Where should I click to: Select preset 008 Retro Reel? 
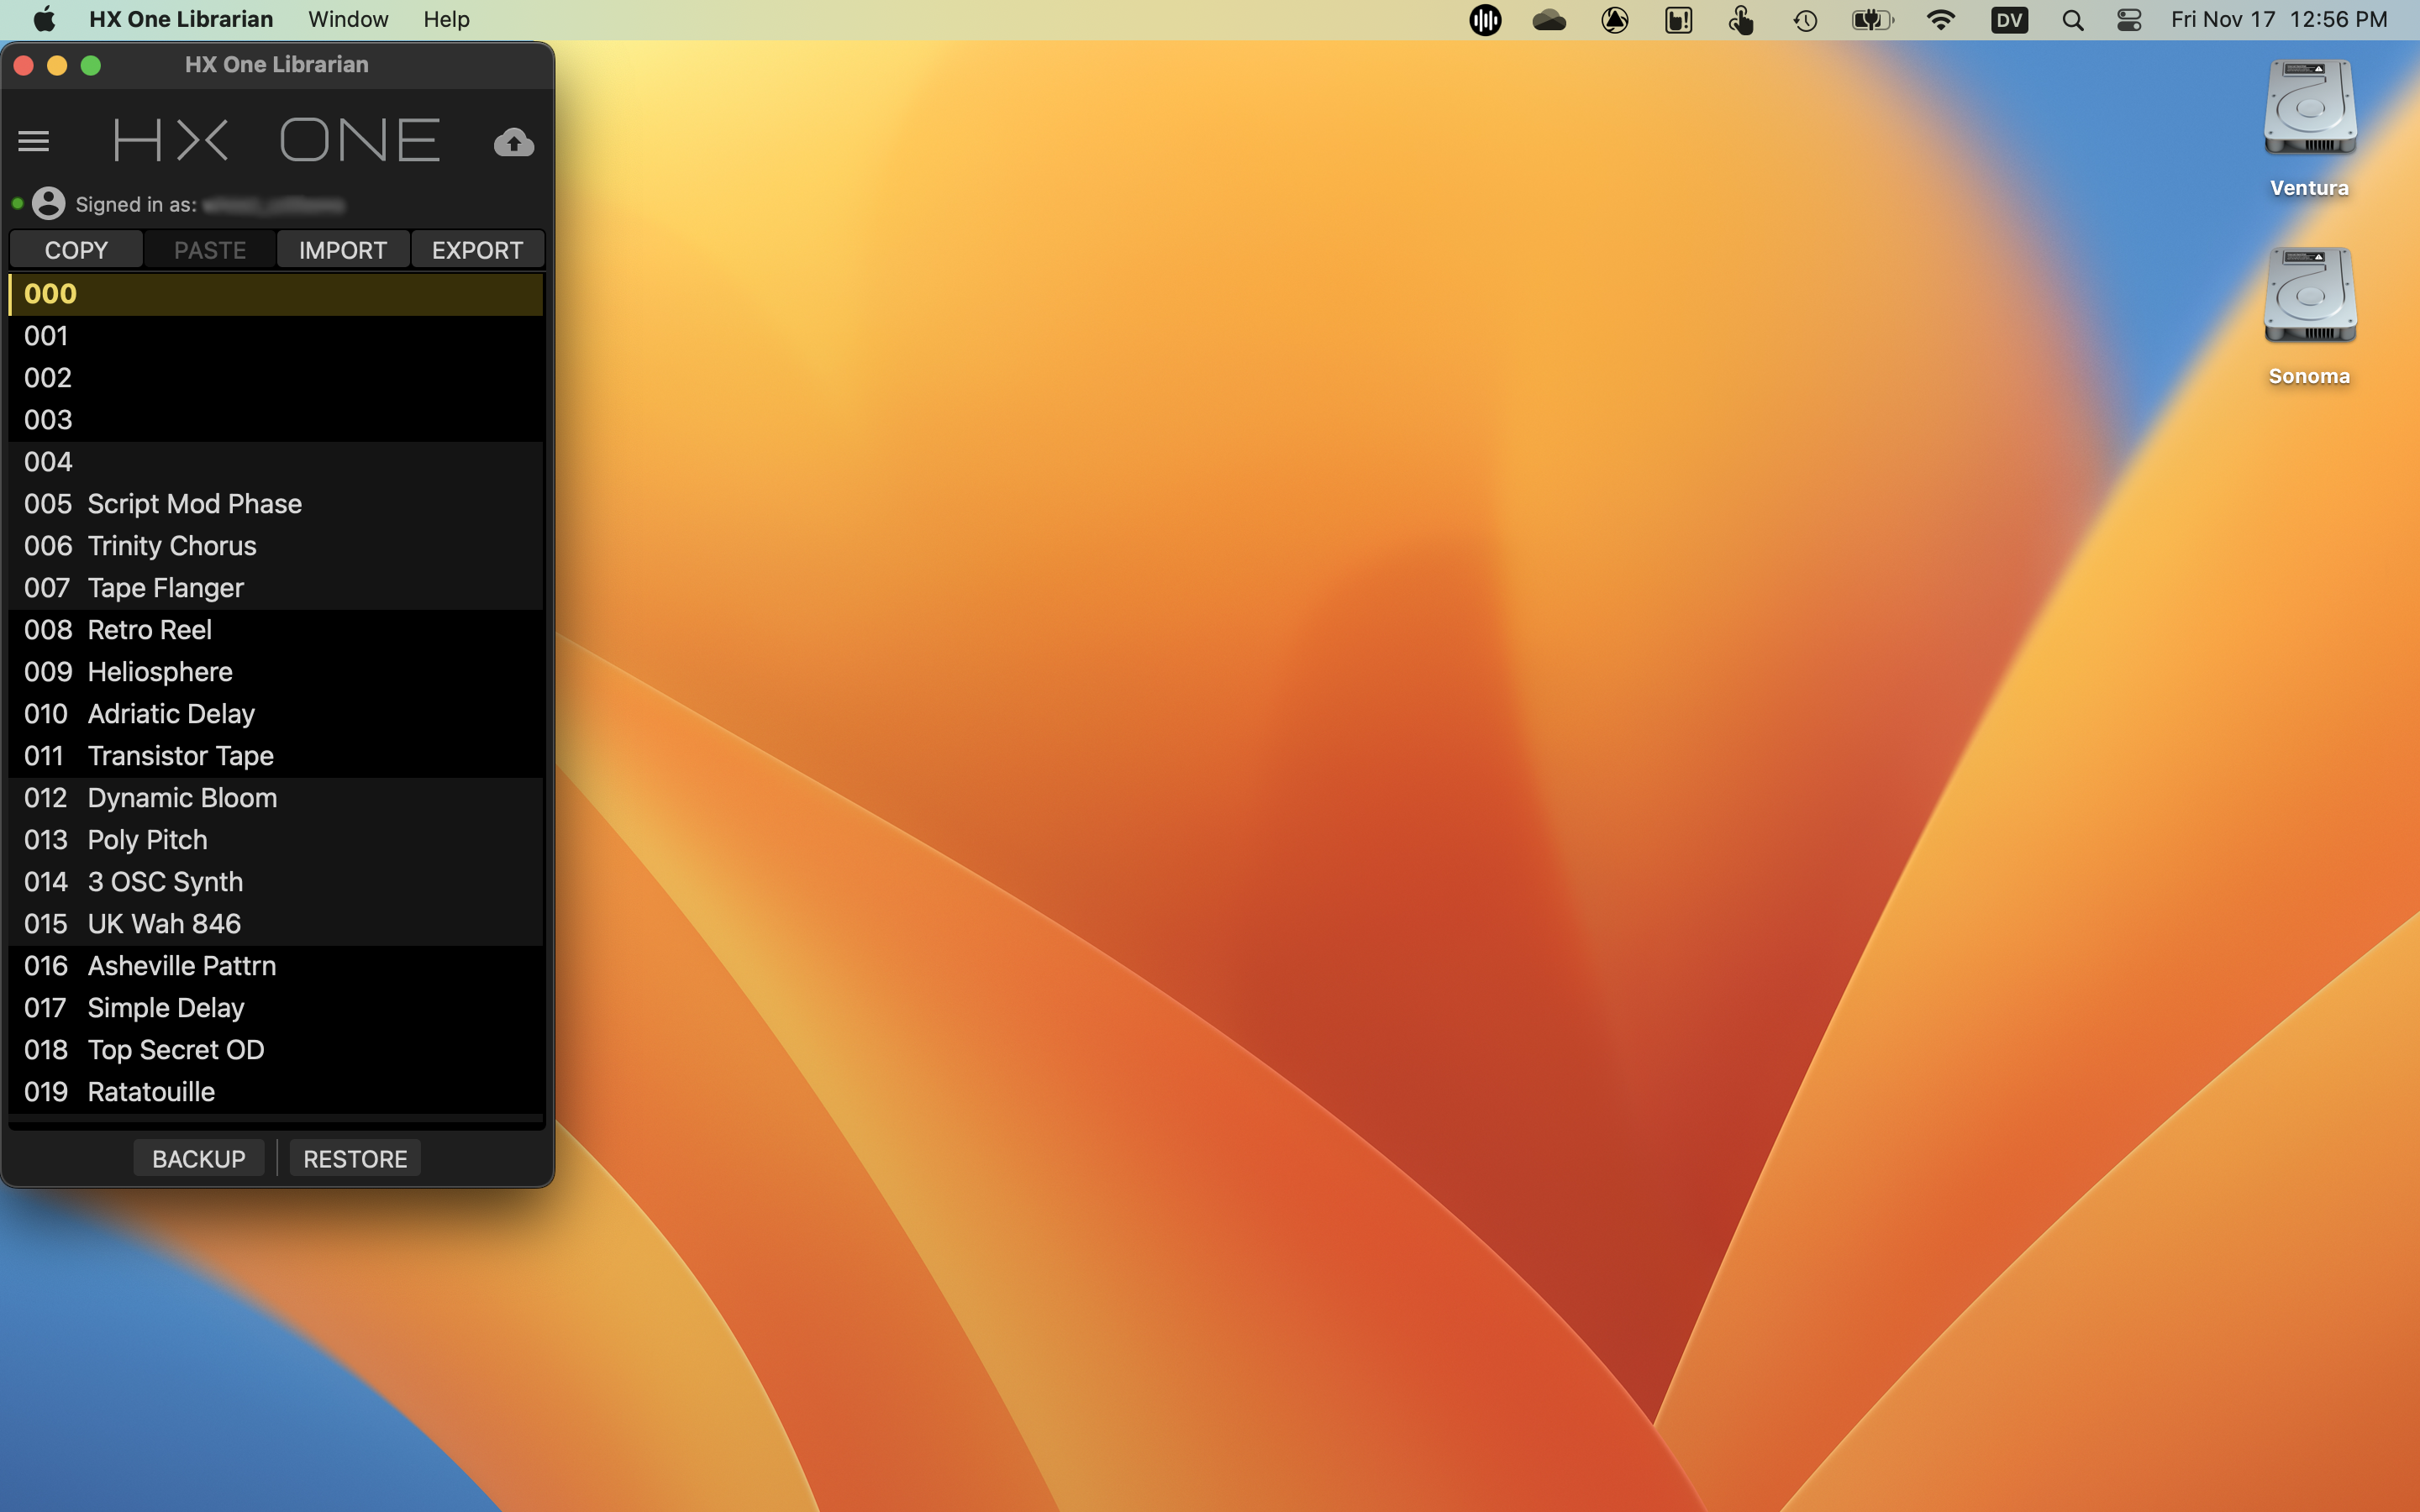276,630
